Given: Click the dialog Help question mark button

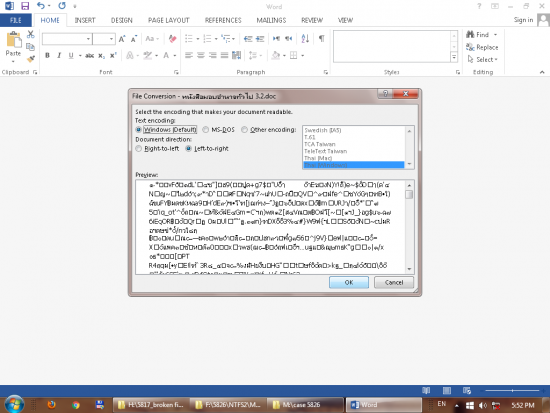Looking at the screenshot, I should tap(385, 94).
